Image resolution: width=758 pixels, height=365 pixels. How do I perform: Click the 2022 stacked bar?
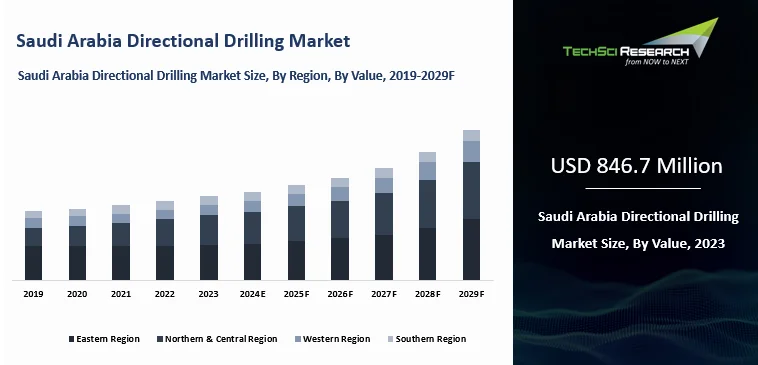(x=165, y=241)
